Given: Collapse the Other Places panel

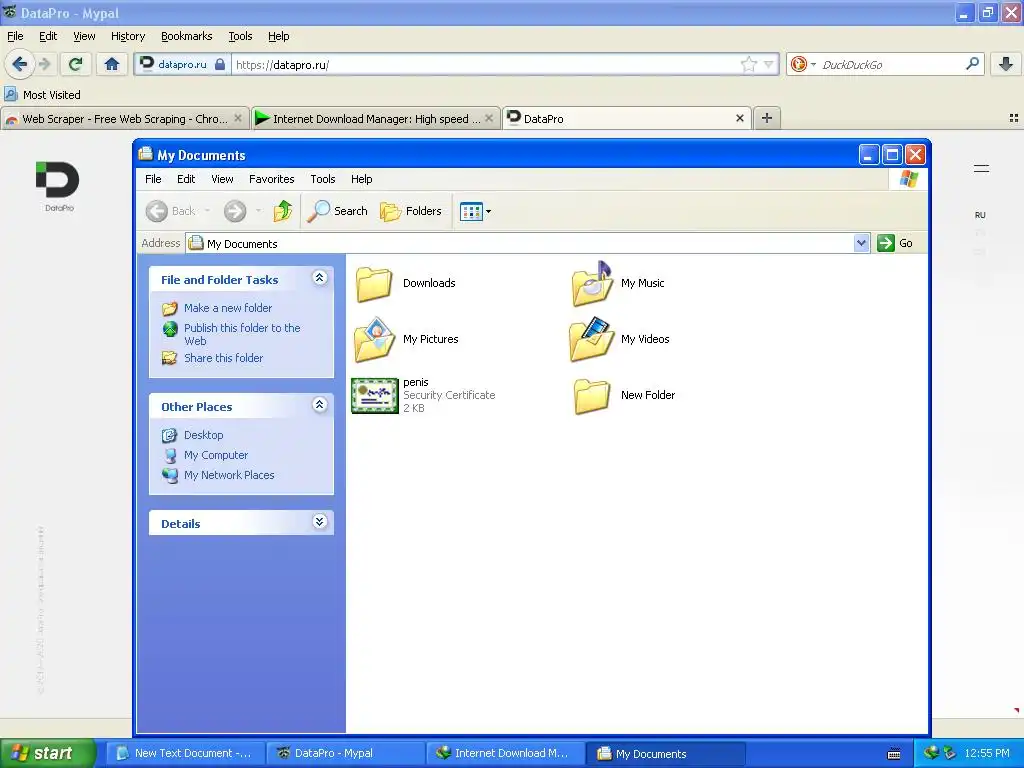Looking at the screenshot, I should click(x=319, y=405).
